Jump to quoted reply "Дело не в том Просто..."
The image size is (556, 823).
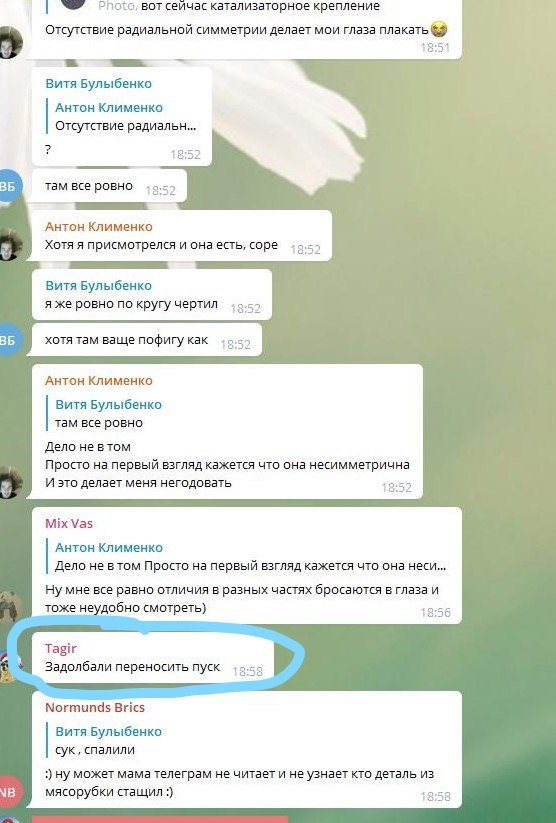coord(247,556)
